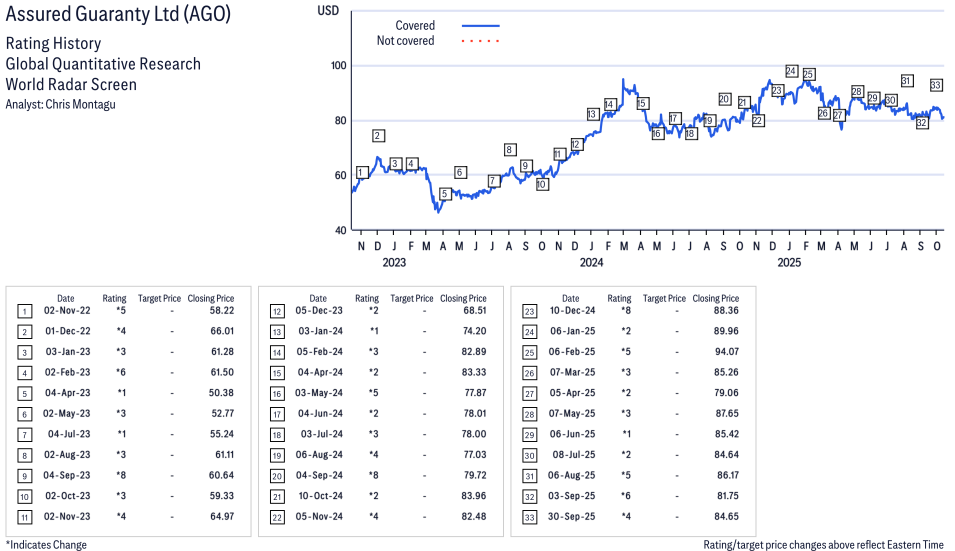Click chart marker 33 at the chart's right edge
Image resolution: width=955 pixels, height=551 pixels.
tap(937, 85)
